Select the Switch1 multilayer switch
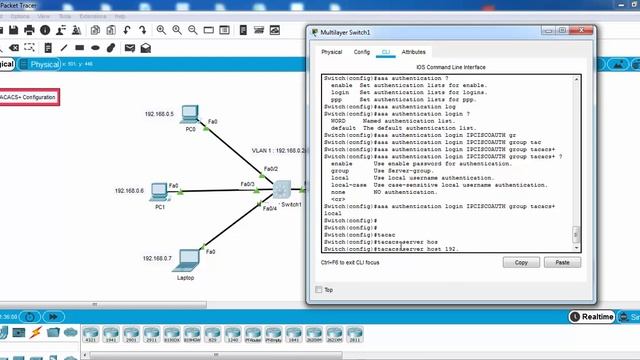640x360 pixels. (282, 189)
